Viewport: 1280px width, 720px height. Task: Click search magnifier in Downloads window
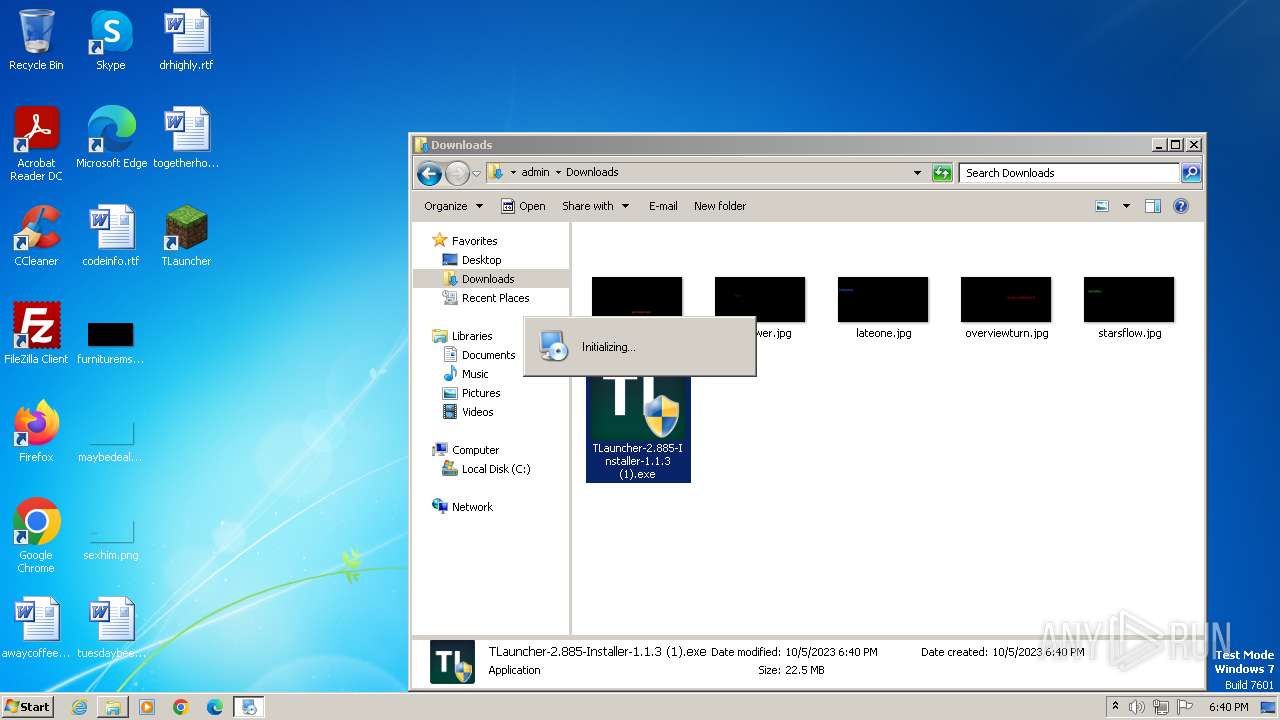point(1190,173)
